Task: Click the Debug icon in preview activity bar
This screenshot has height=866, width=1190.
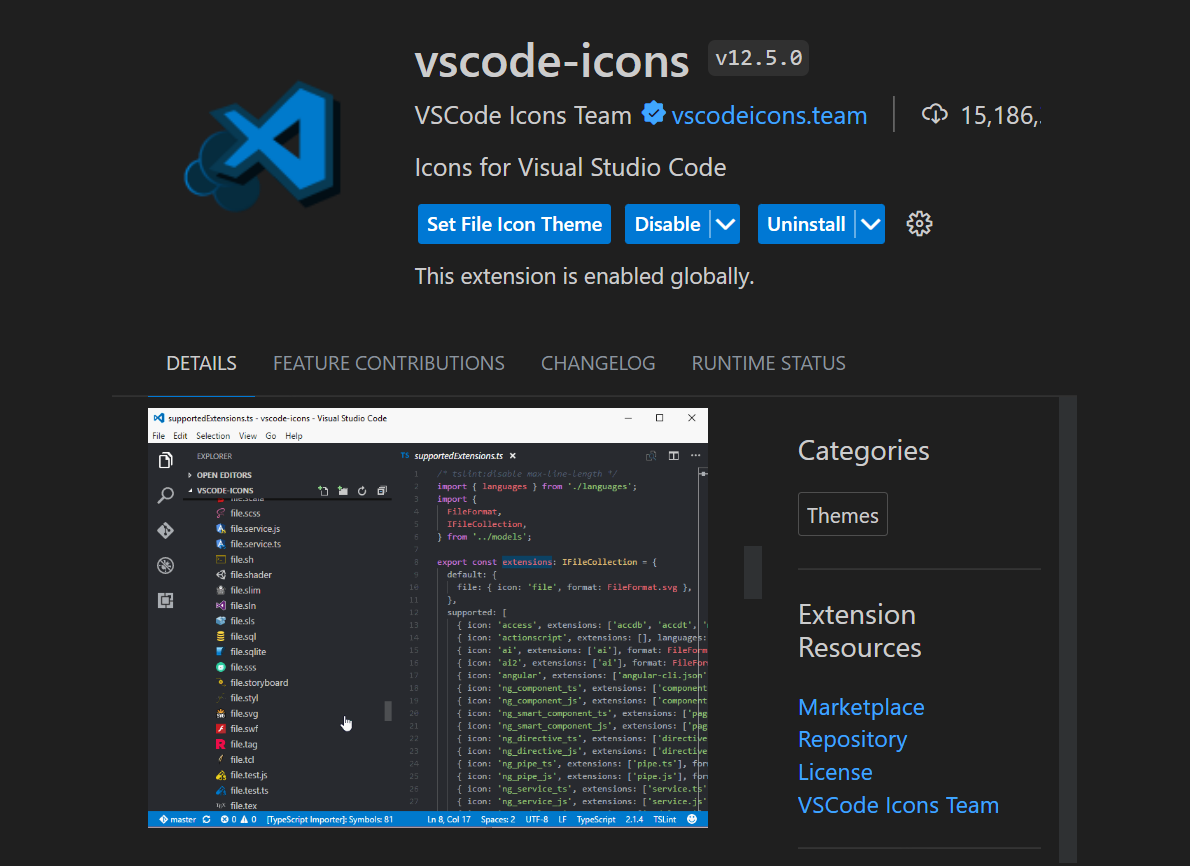Action: [x=165, y=565]
